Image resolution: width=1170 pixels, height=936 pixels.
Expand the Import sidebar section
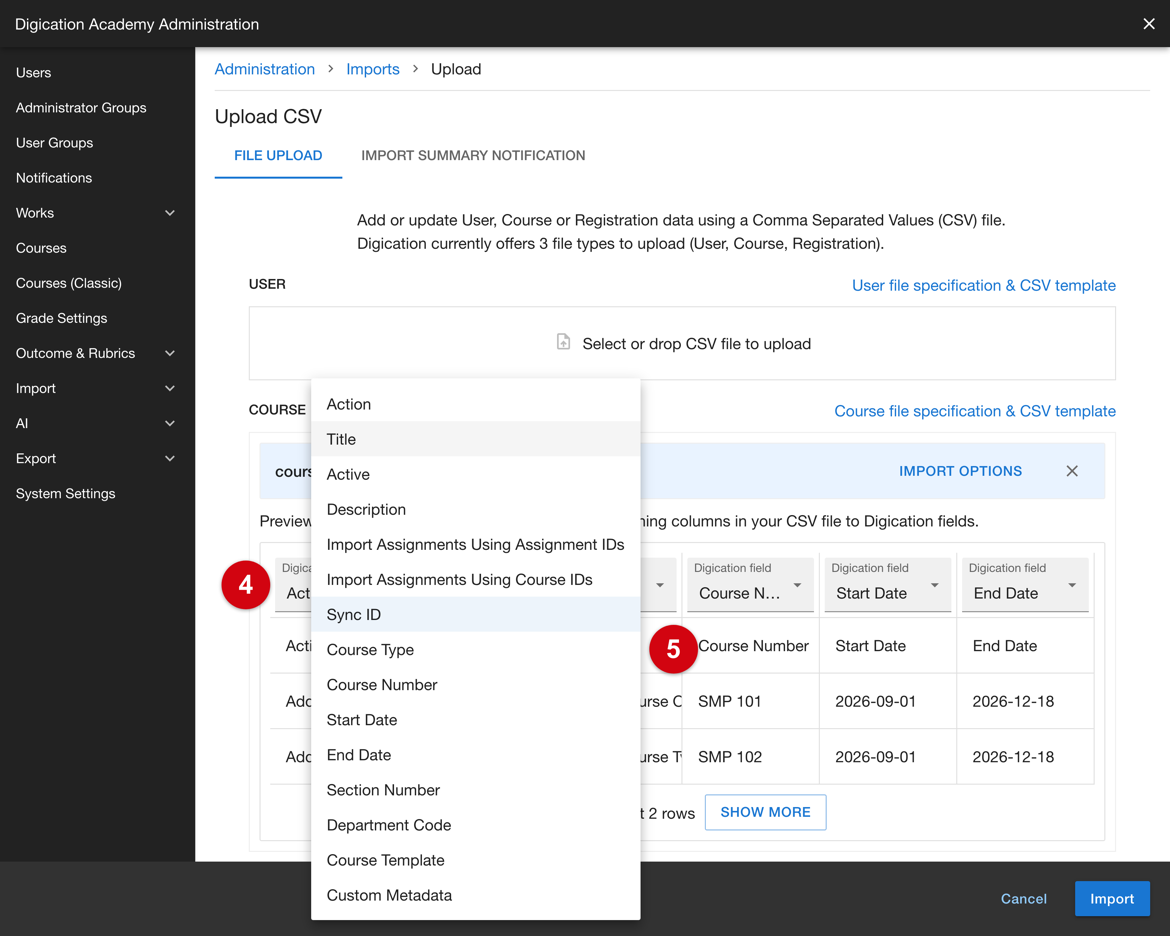170,388
